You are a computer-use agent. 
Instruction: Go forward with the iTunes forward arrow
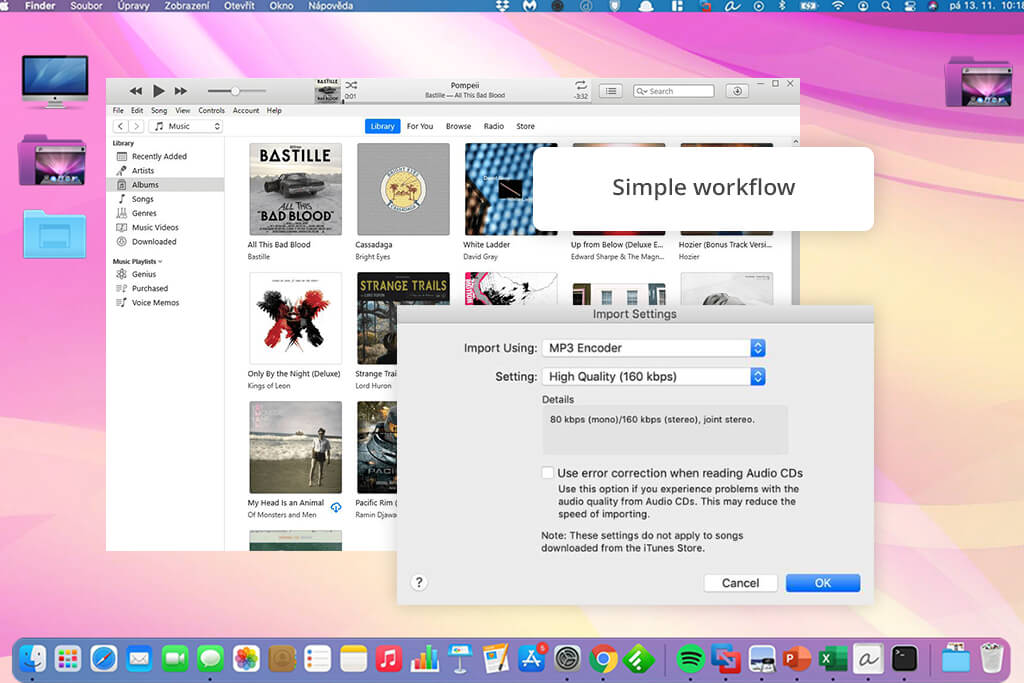tap(136, 126)
